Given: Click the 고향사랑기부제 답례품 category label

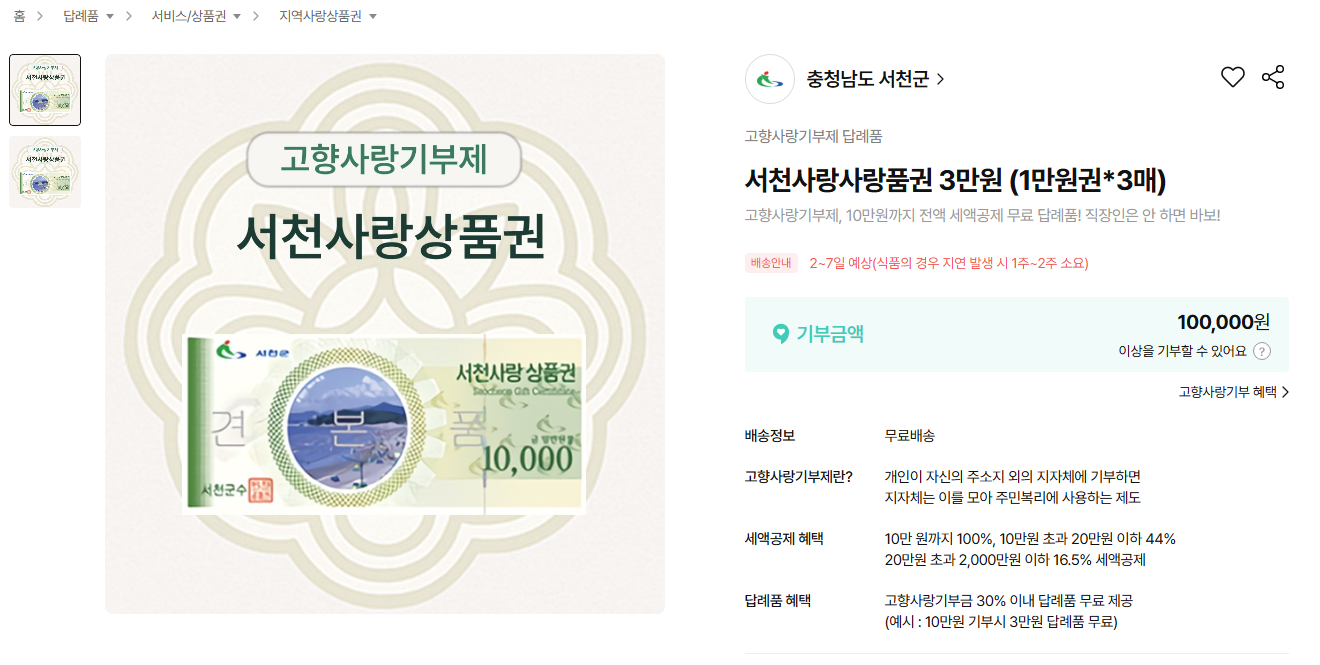Looking at the screenshot, I should (813, 137).
